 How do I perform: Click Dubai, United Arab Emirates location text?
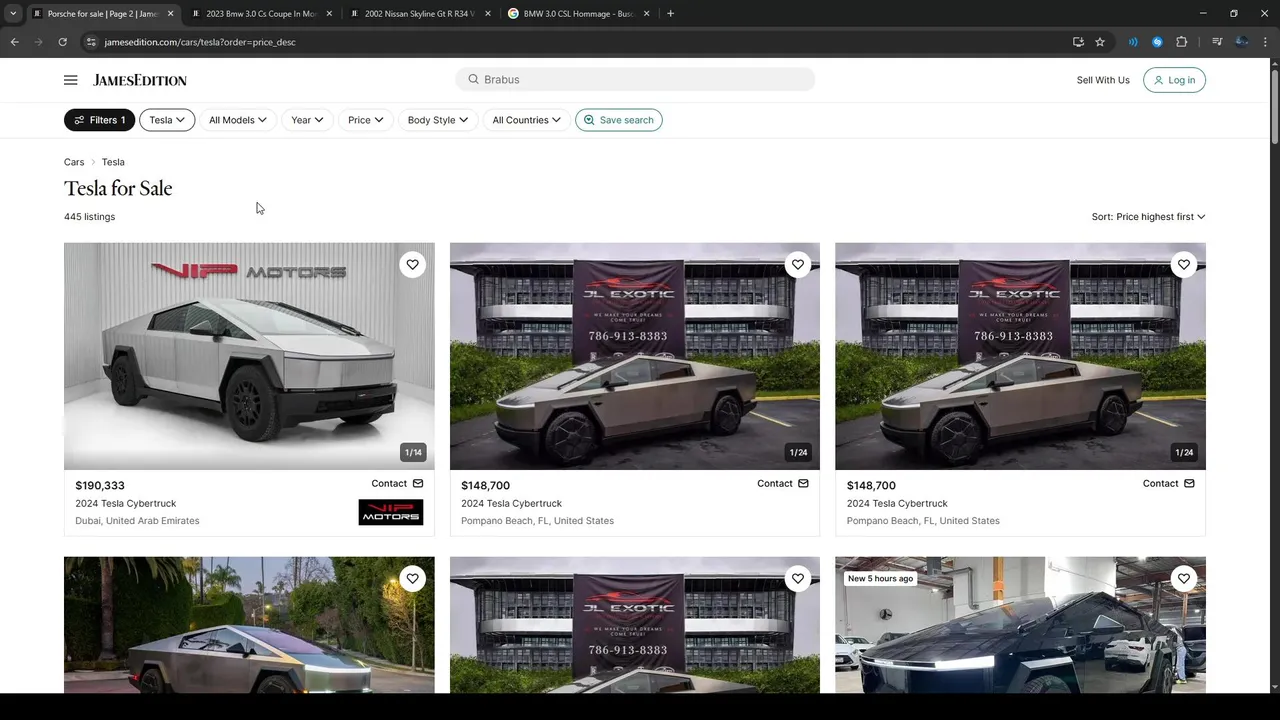137,521
